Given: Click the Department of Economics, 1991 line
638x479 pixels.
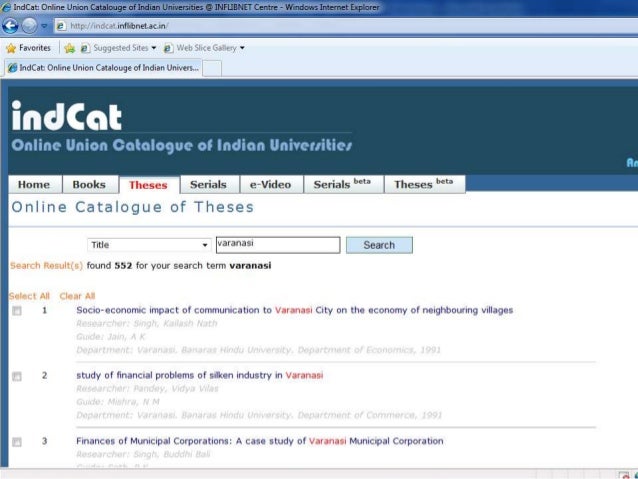Looking at the screenshot, I should pyautogui.click(x=258, y=350).
